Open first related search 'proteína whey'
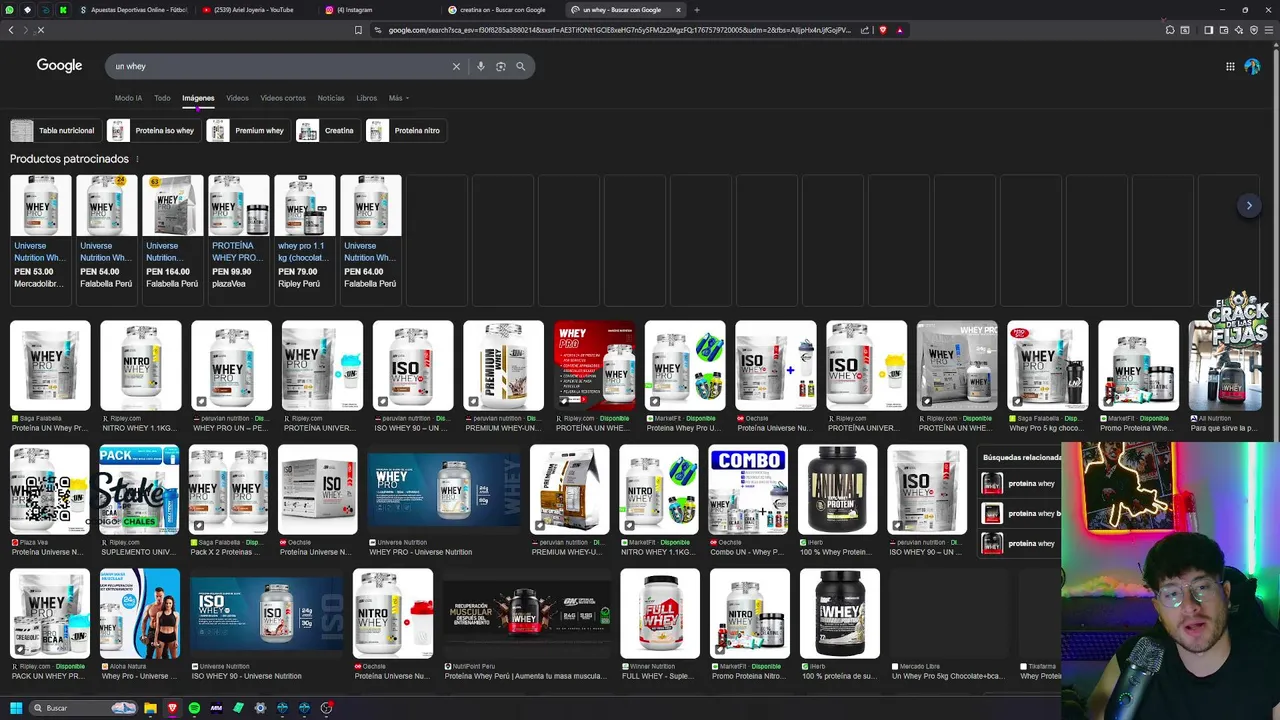Viewport: 1280px width, 720px height. tap(1018, 484)
